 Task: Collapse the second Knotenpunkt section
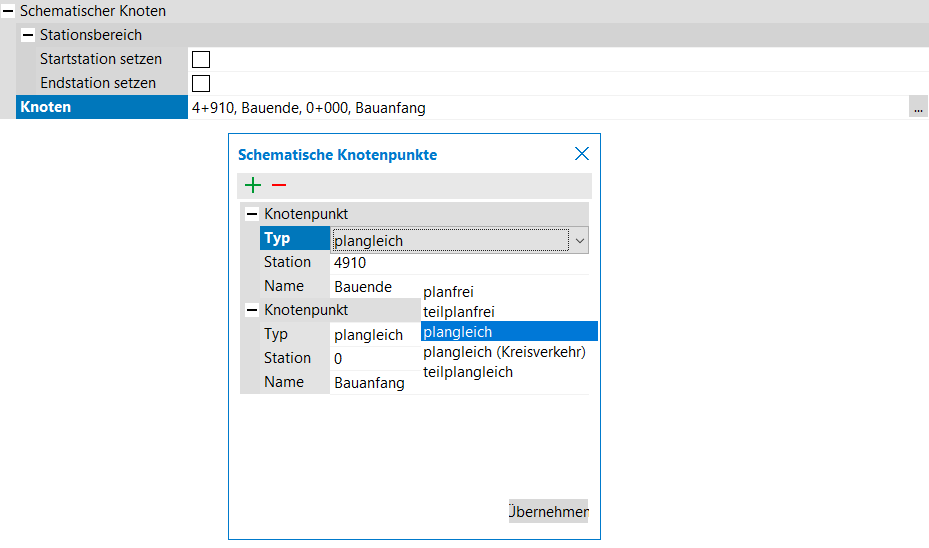coord(252,310)
